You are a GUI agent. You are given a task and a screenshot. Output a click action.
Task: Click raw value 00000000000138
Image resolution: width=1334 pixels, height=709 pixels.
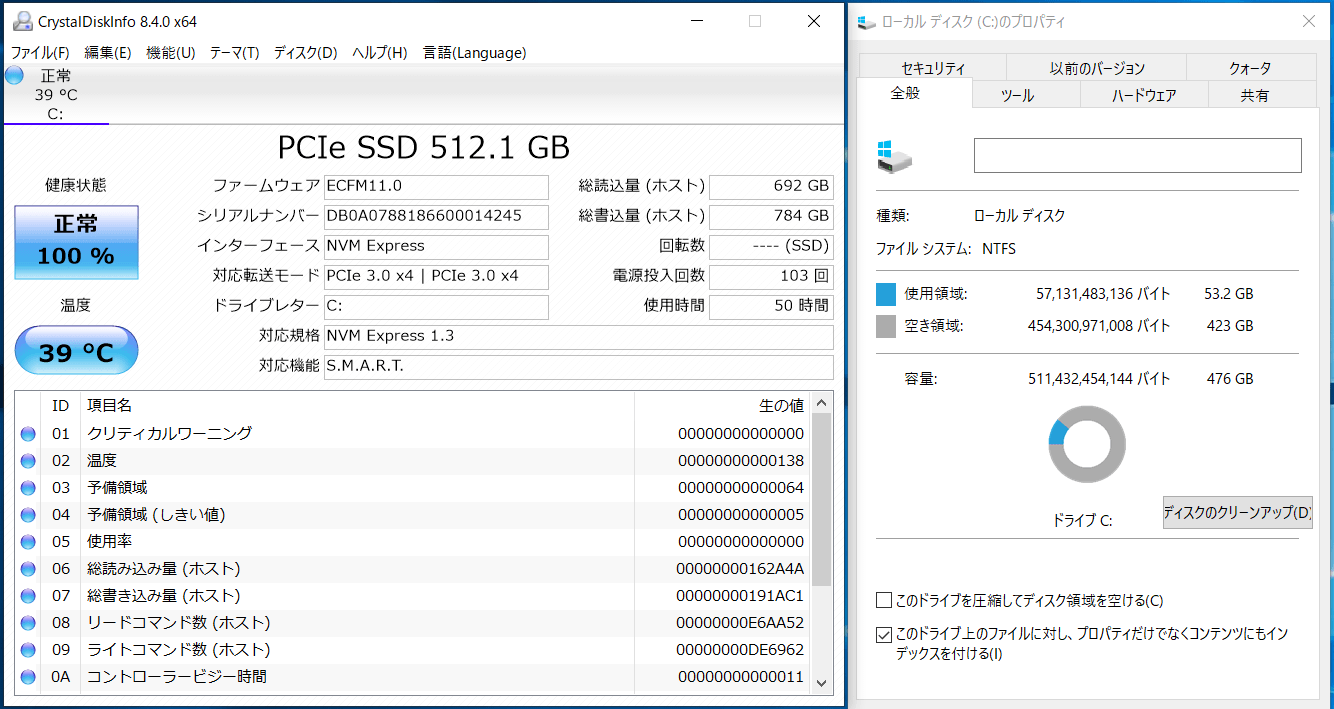(741, 461)
